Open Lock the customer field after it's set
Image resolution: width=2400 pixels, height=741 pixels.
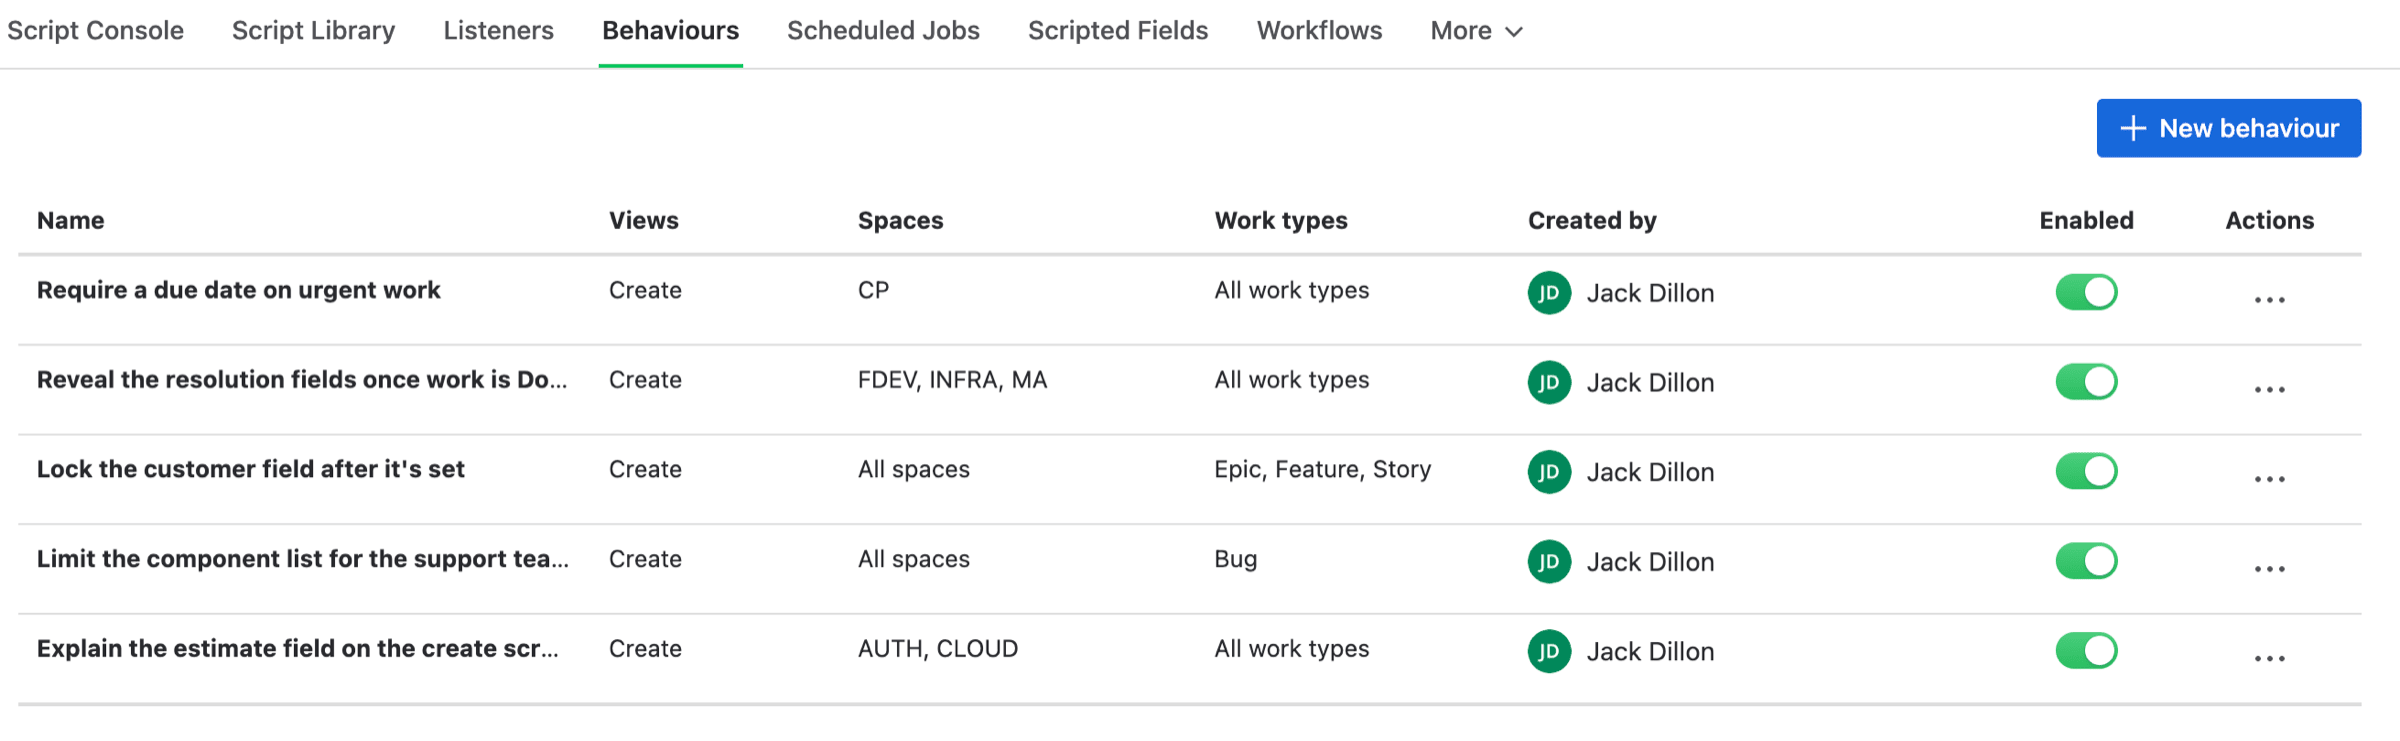tap(251, 469)
